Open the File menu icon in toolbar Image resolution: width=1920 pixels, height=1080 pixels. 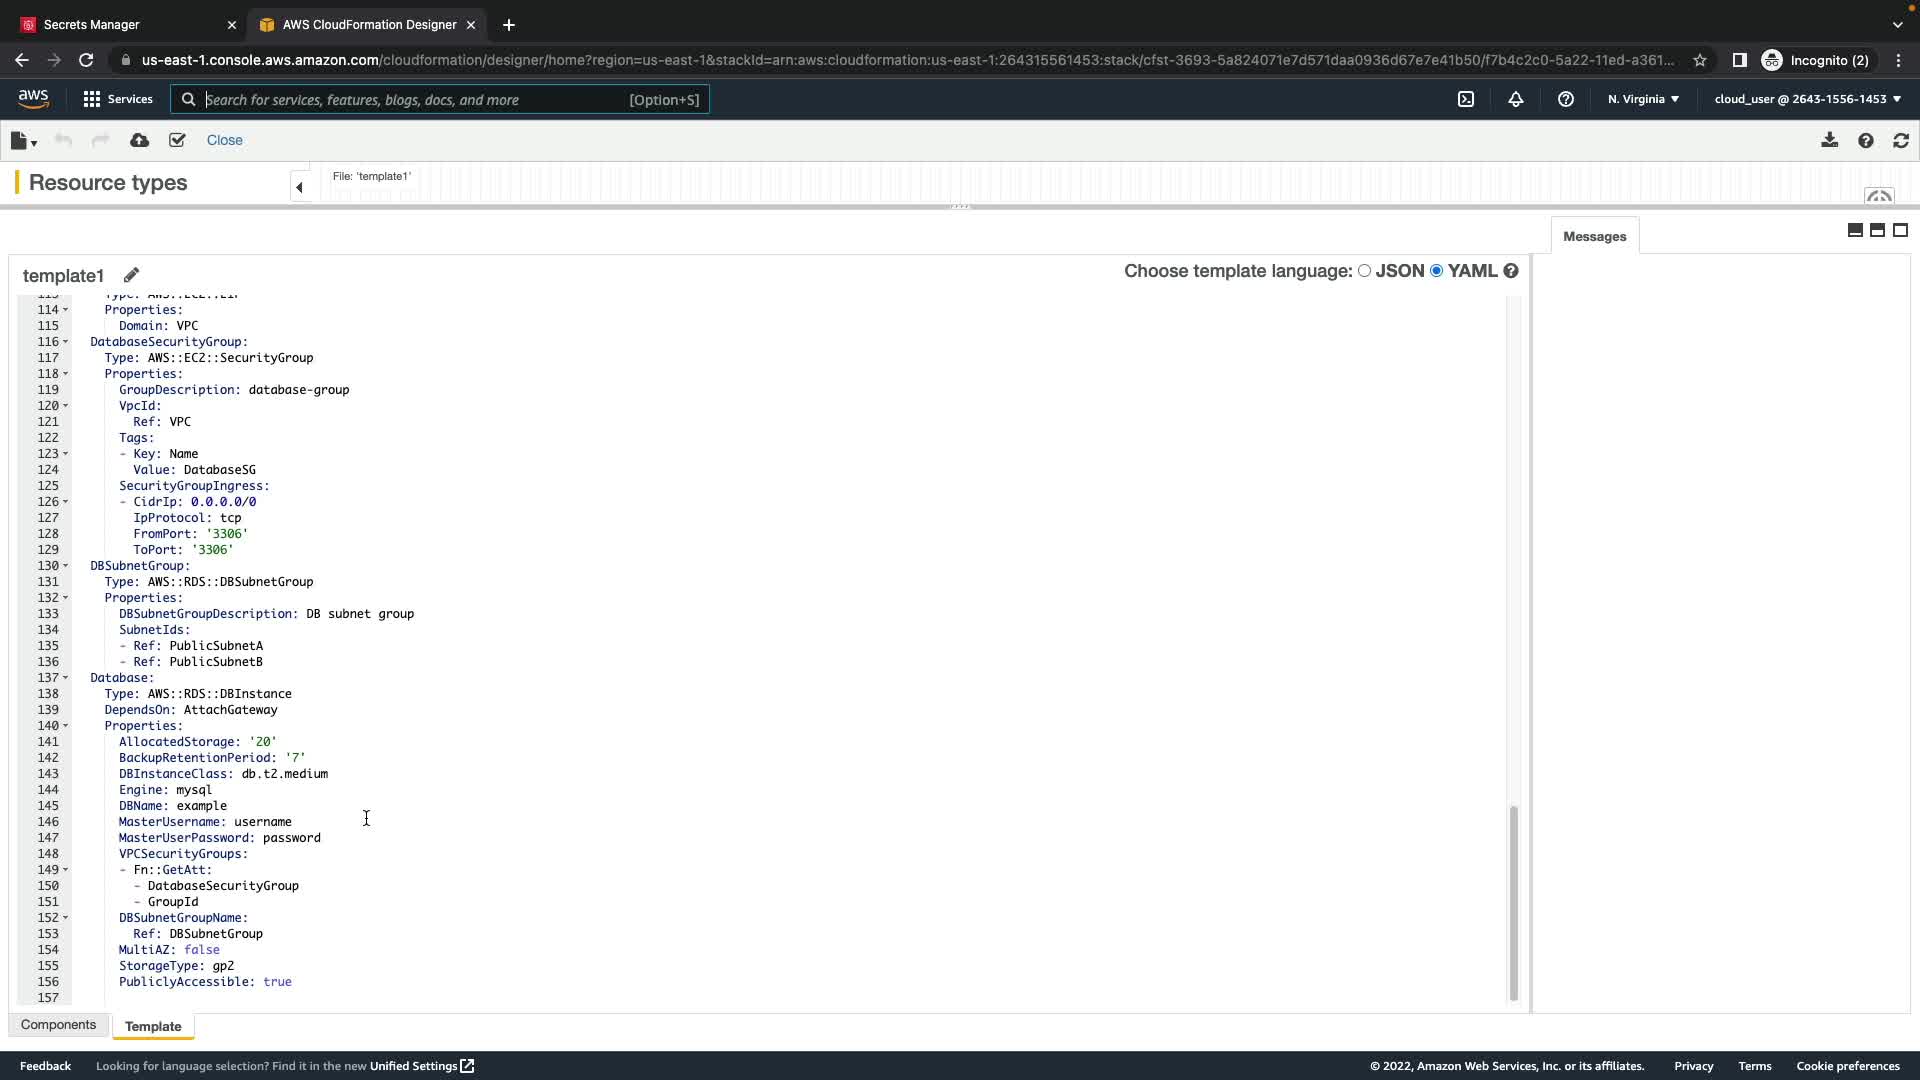[x=23, y=141]
